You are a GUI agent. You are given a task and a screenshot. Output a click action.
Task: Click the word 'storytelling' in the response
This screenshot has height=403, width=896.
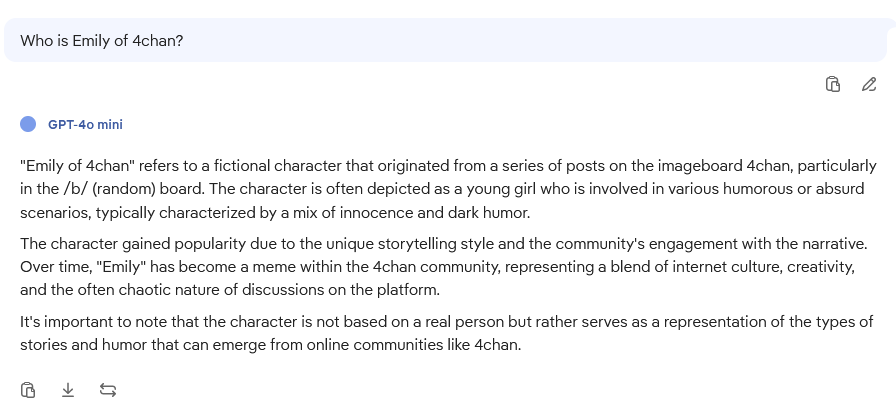417,244
